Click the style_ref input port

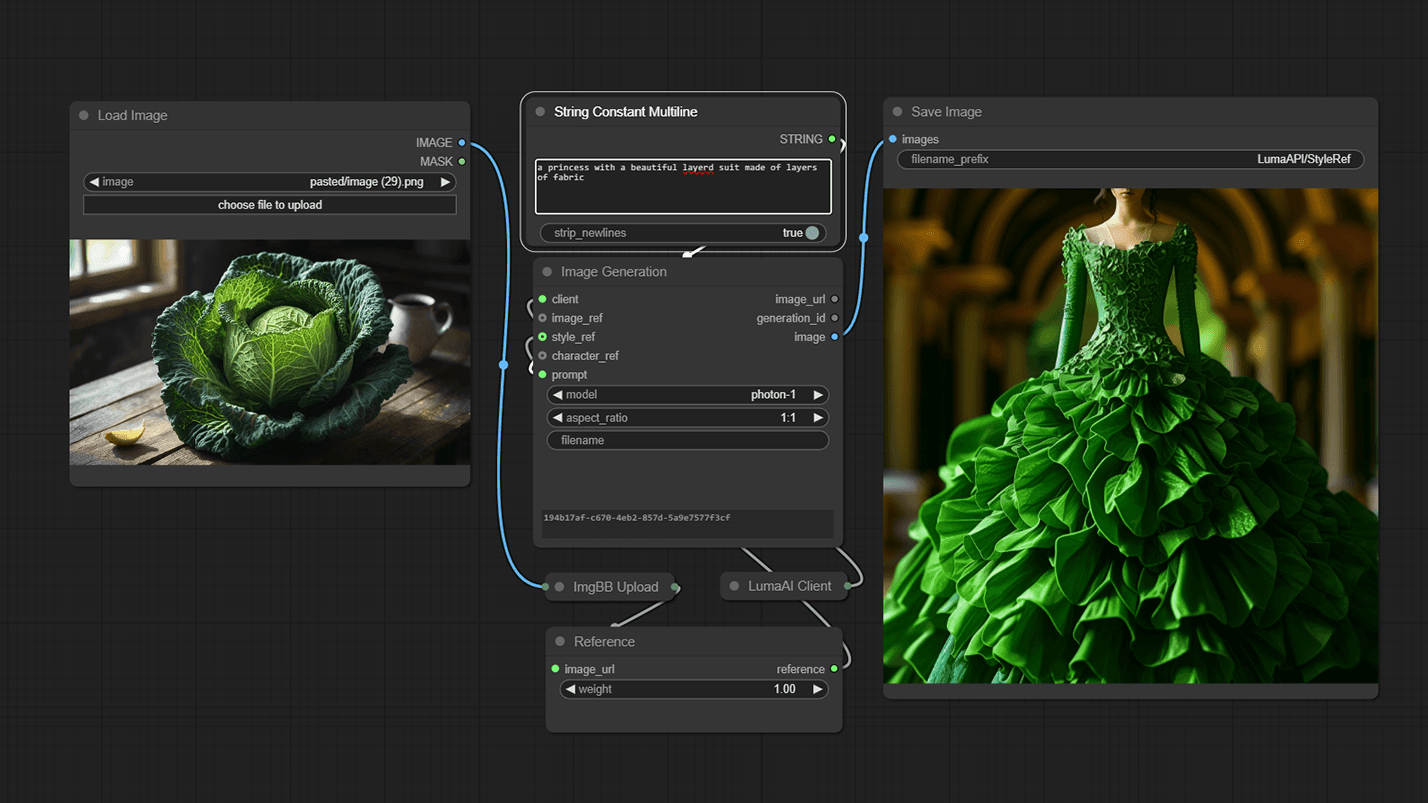coord(543,337)
